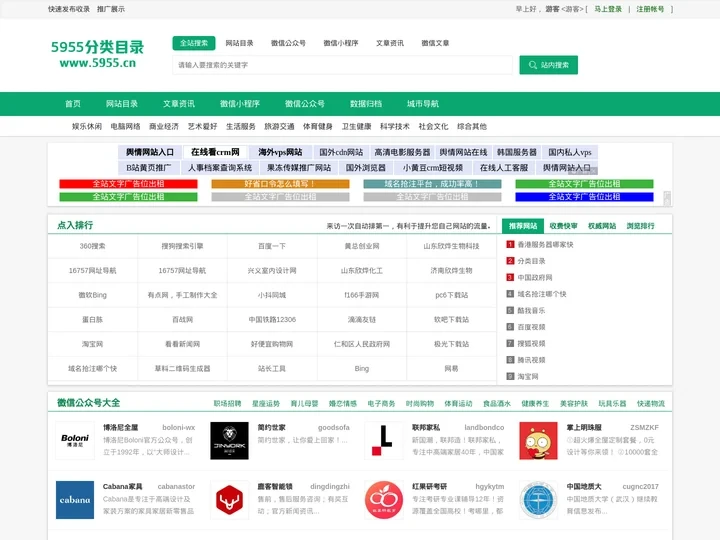
Task: Click the blue 全站文字广告位出租 banner
Action: 584,197
